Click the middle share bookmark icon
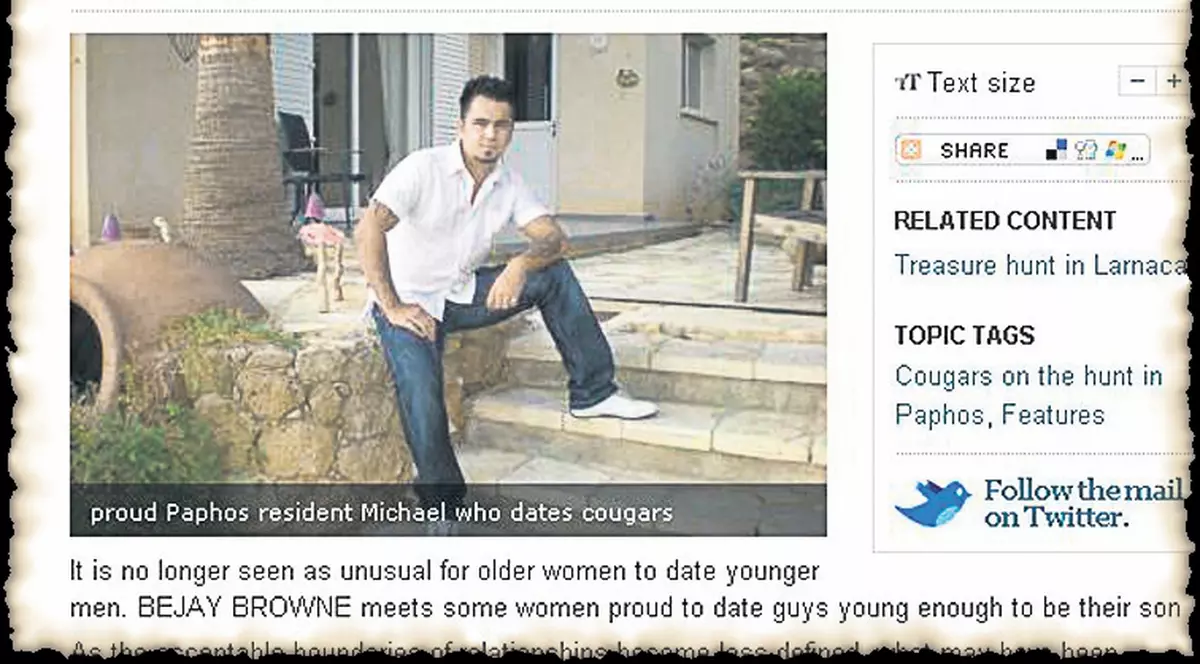The width and height of the screenshot is (1200, 664). (1086, 150)
